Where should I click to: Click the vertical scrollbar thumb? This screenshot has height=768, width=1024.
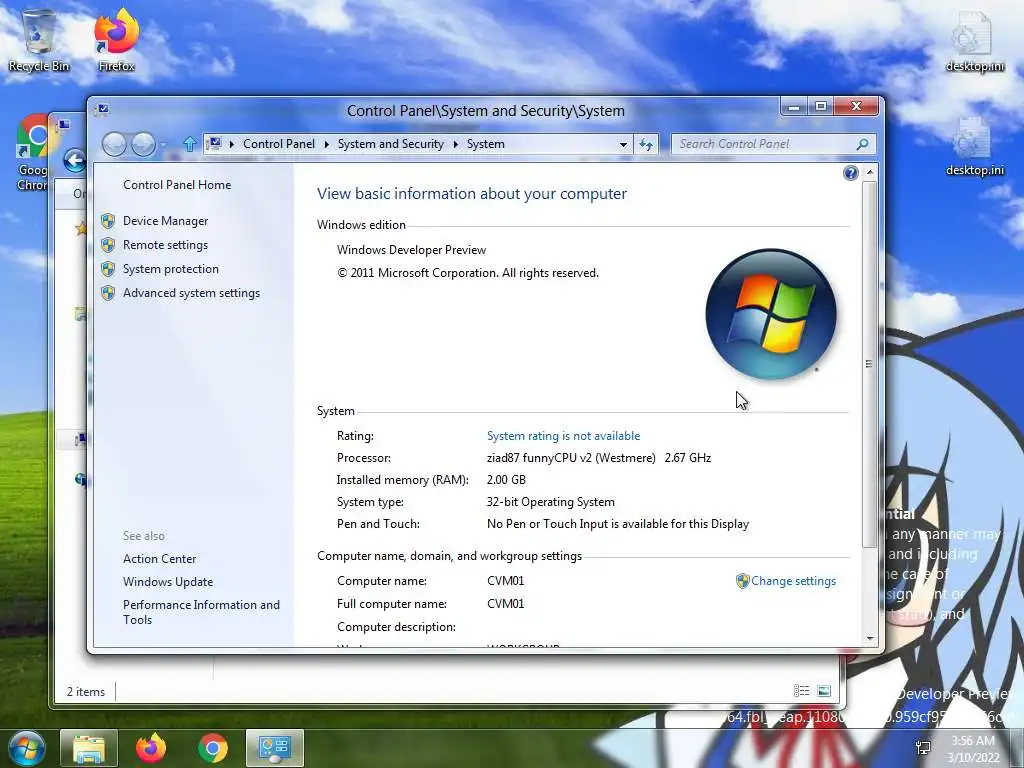coord(869,364)
